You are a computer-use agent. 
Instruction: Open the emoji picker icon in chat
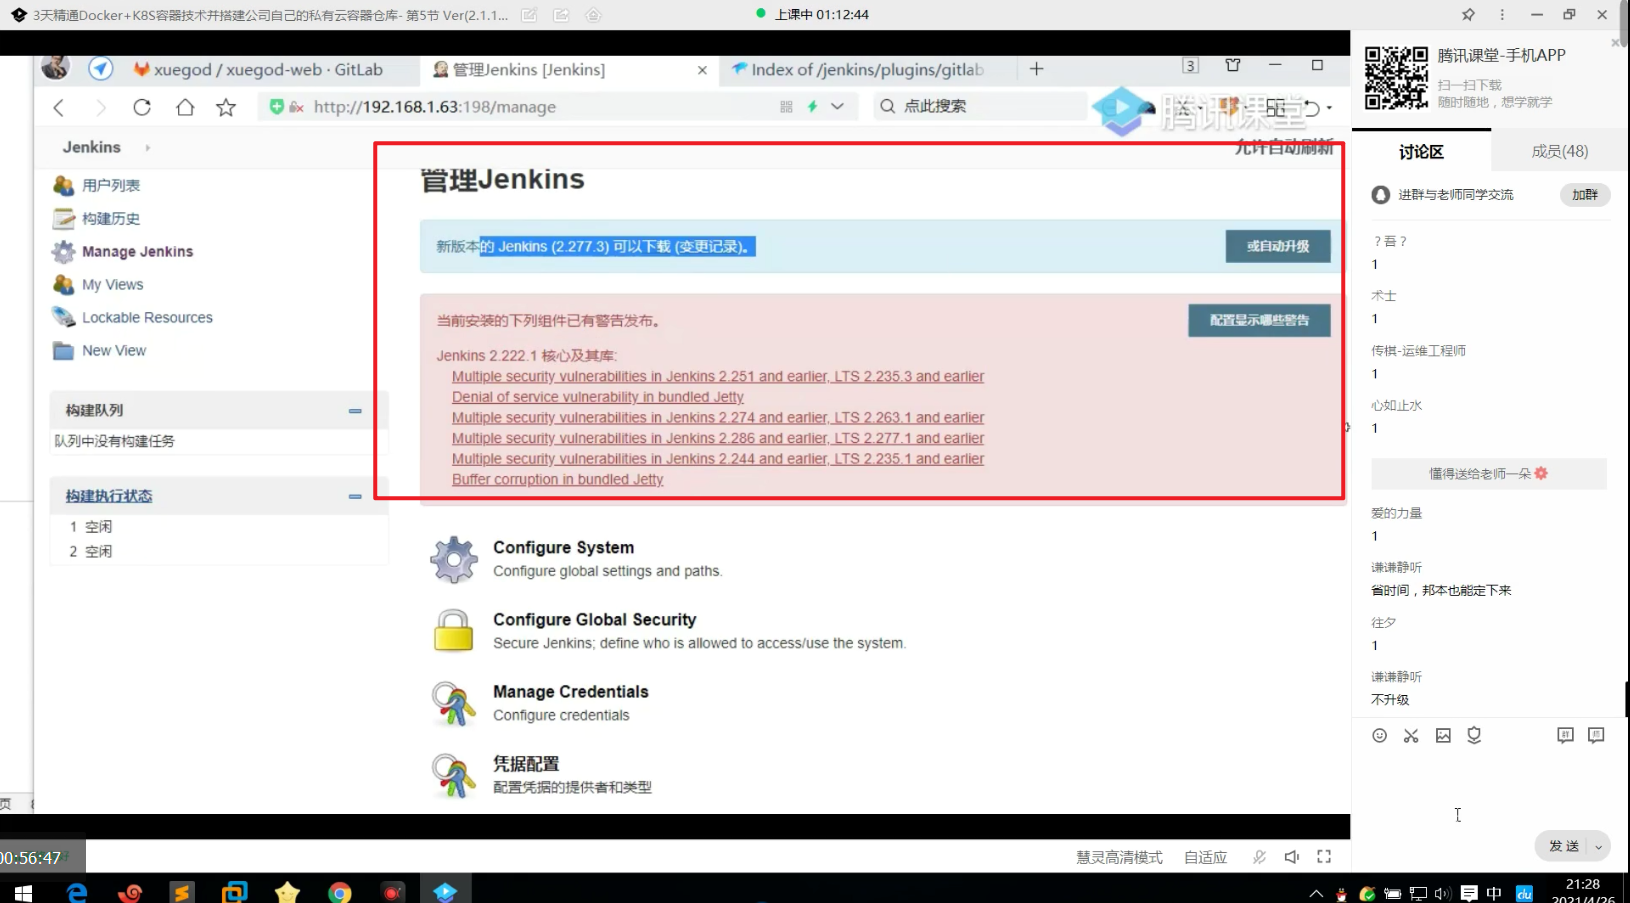click(x=1380, y=735)
